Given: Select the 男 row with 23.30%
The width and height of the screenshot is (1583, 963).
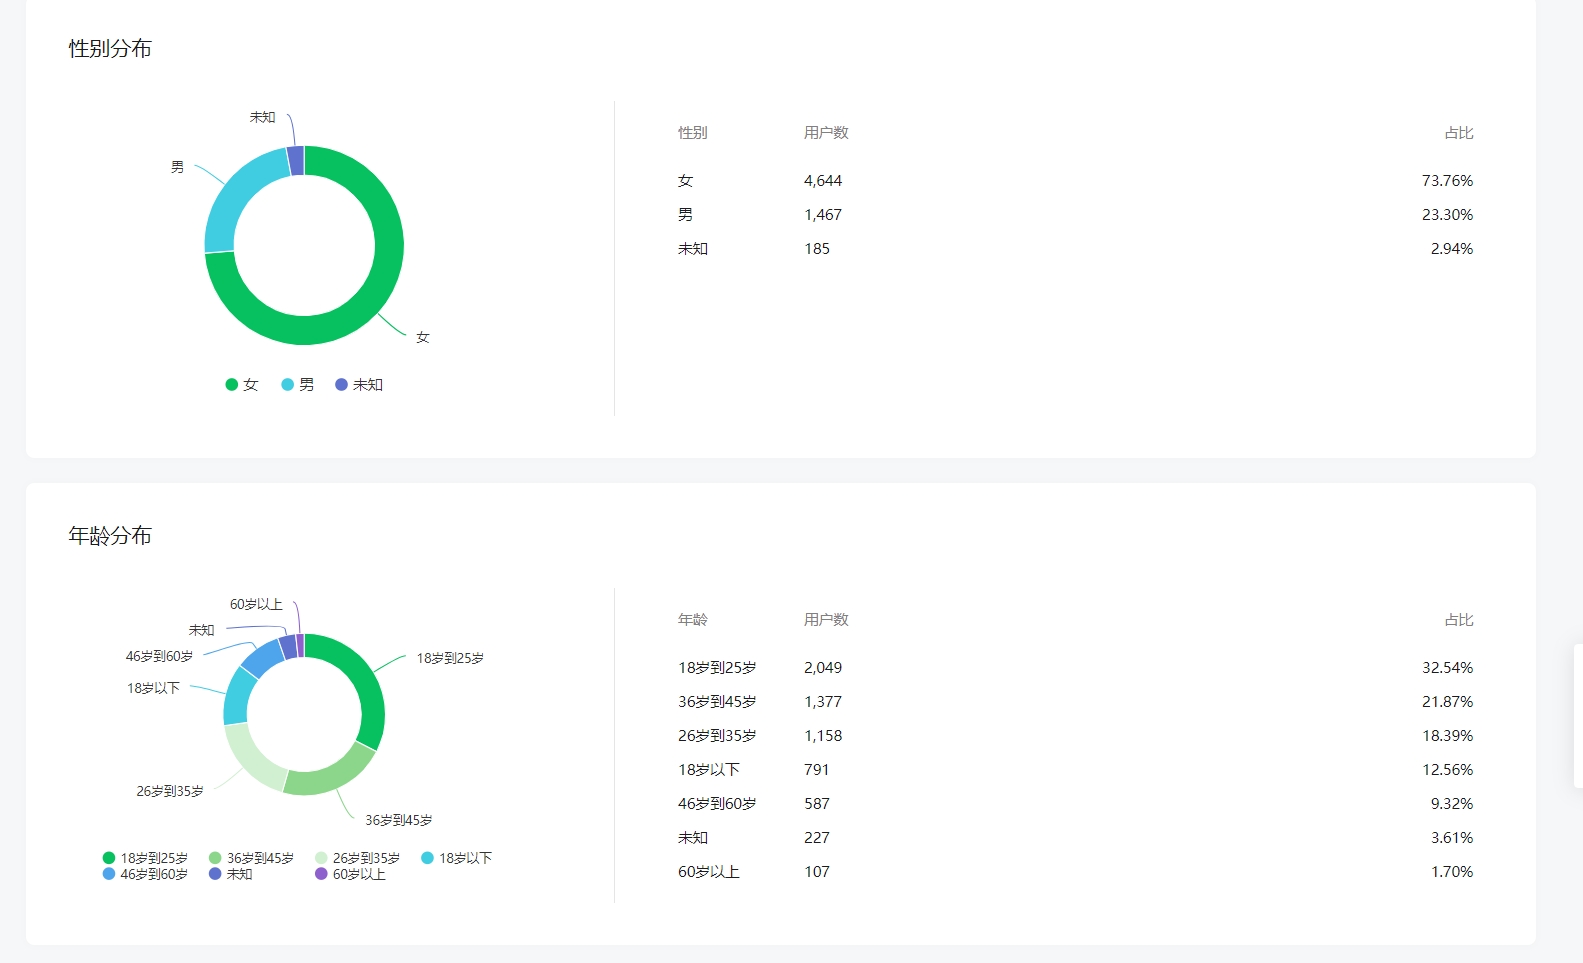Looking at the screenshot, I should (x=1075, y=215).
